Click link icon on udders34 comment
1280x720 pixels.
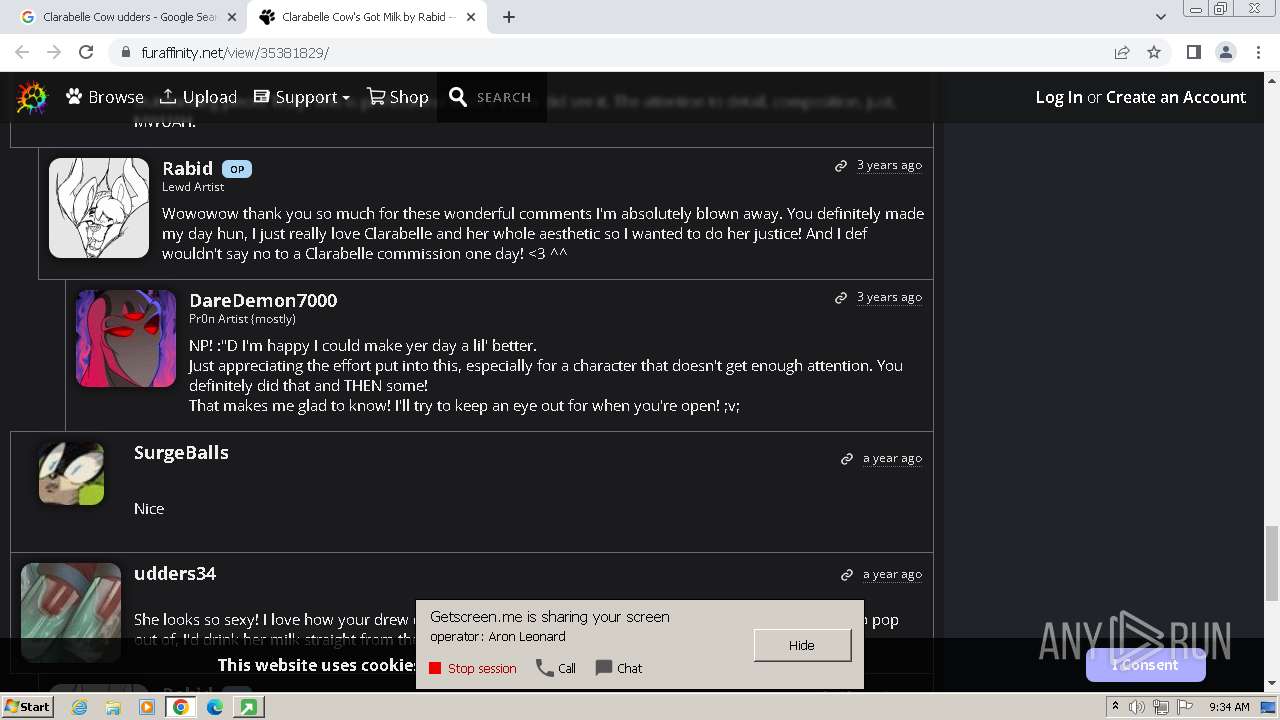pos(847,575)
